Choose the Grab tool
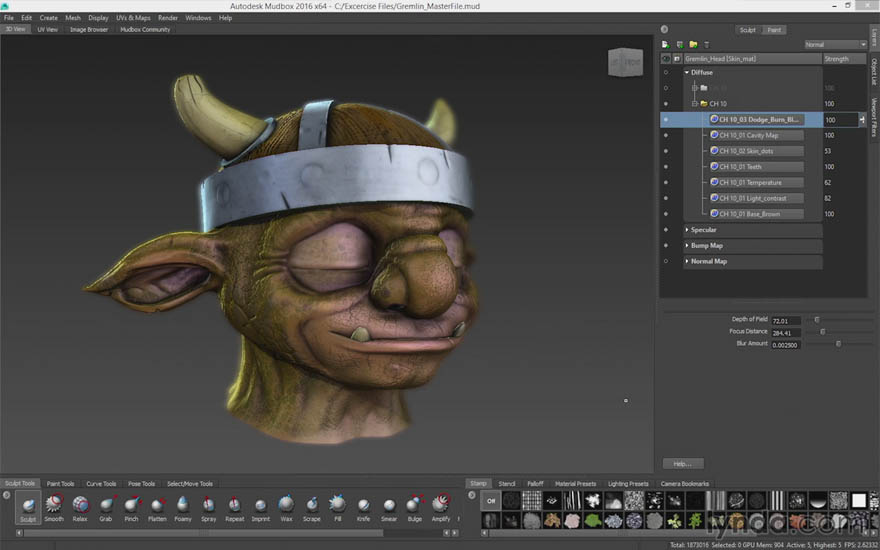The image size is (880, 550). coord(106,507)
